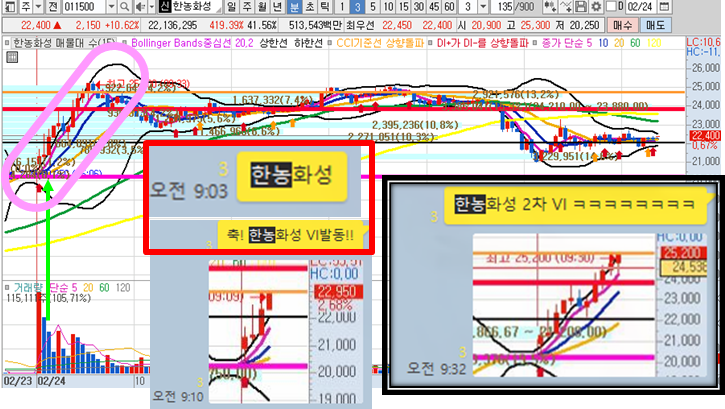
Task: Click the 한농화성 stock name field
Action: click(196, 6)
